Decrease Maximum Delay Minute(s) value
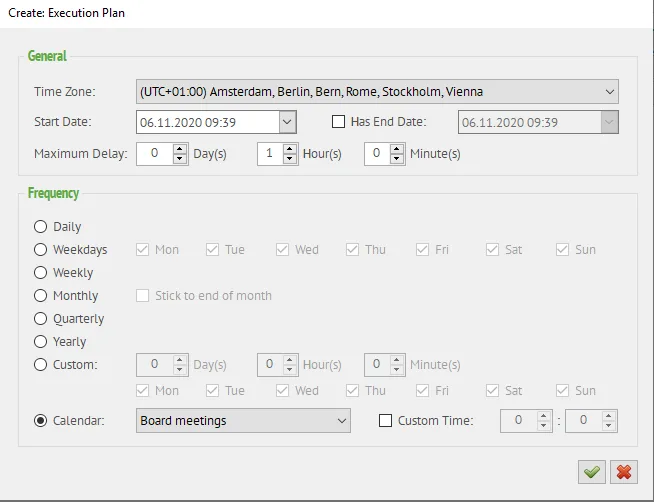 397,159
